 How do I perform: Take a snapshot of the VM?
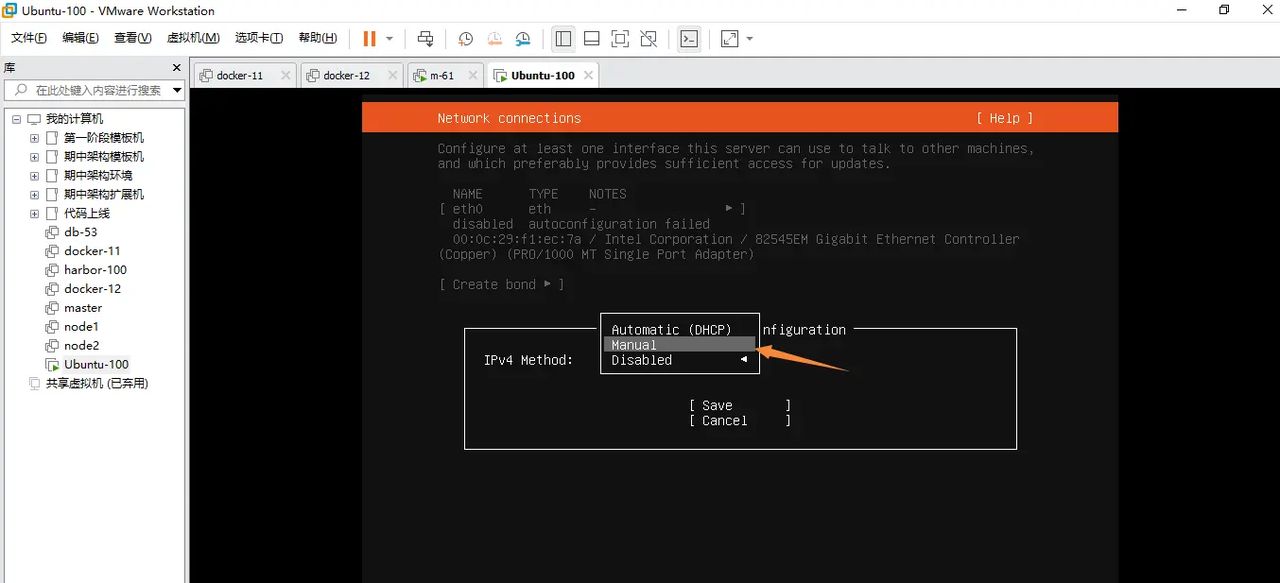tap(464, 38)
